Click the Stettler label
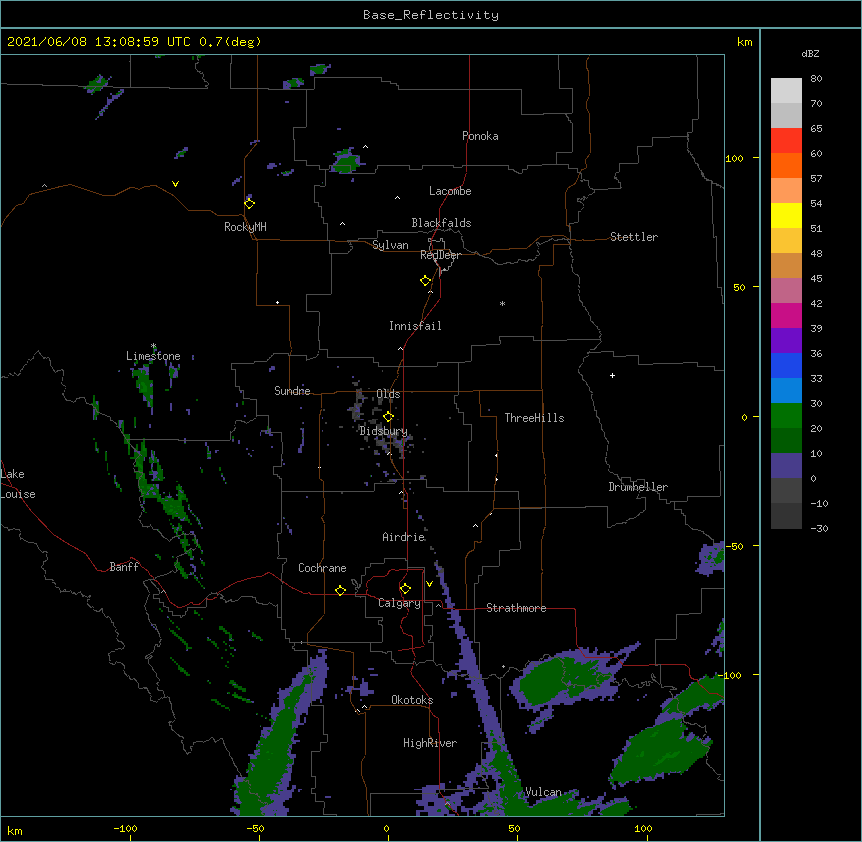The image size is (862, 842). (x=634, y=237)
